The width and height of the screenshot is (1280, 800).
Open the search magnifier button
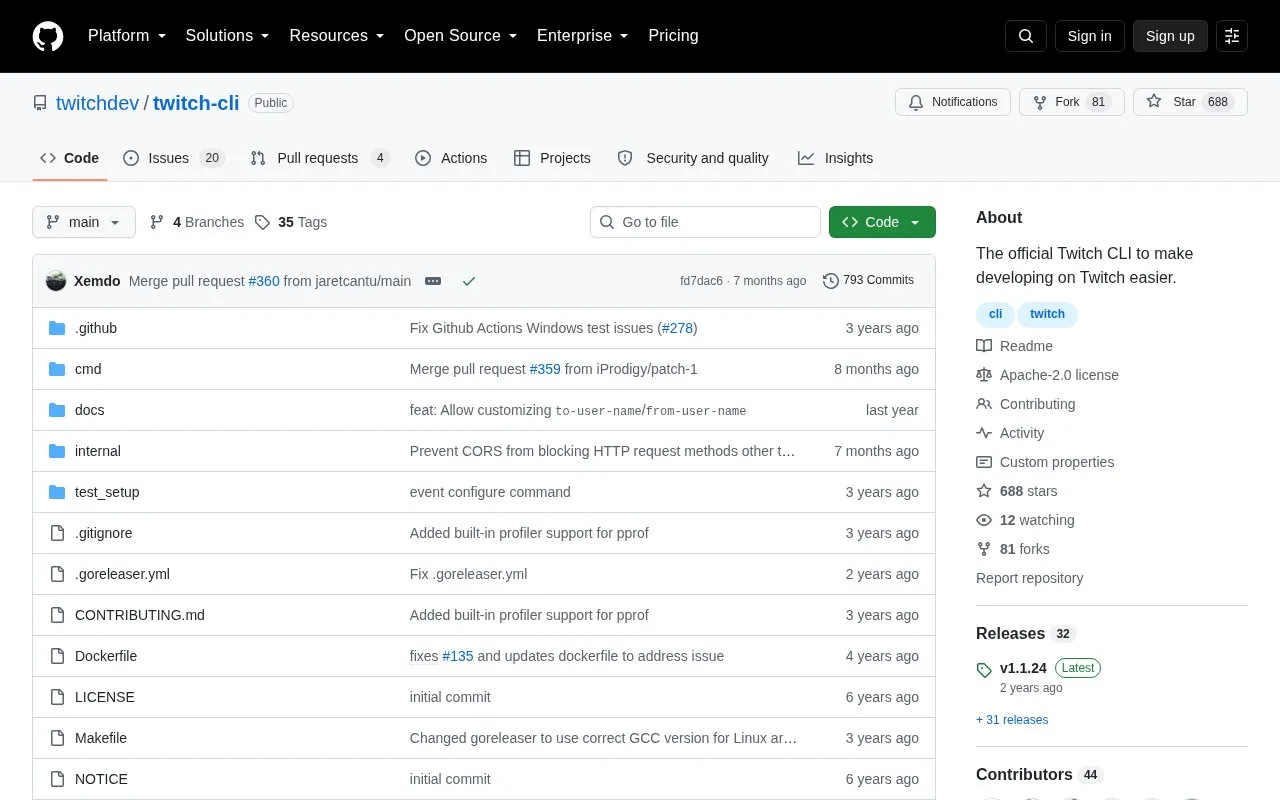pos(1026,36)
